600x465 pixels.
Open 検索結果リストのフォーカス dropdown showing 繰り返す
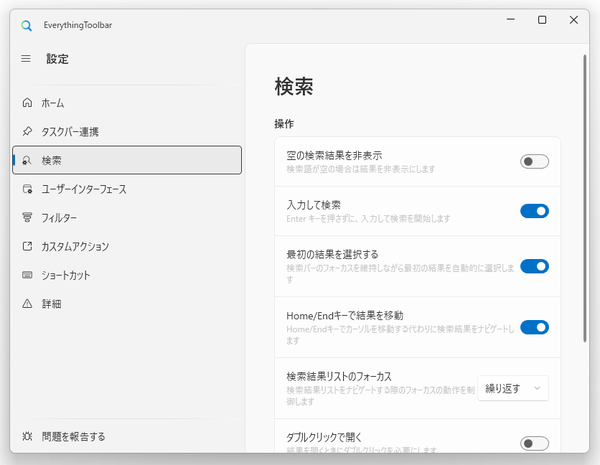pyautogui.click(x=513, y=388)
